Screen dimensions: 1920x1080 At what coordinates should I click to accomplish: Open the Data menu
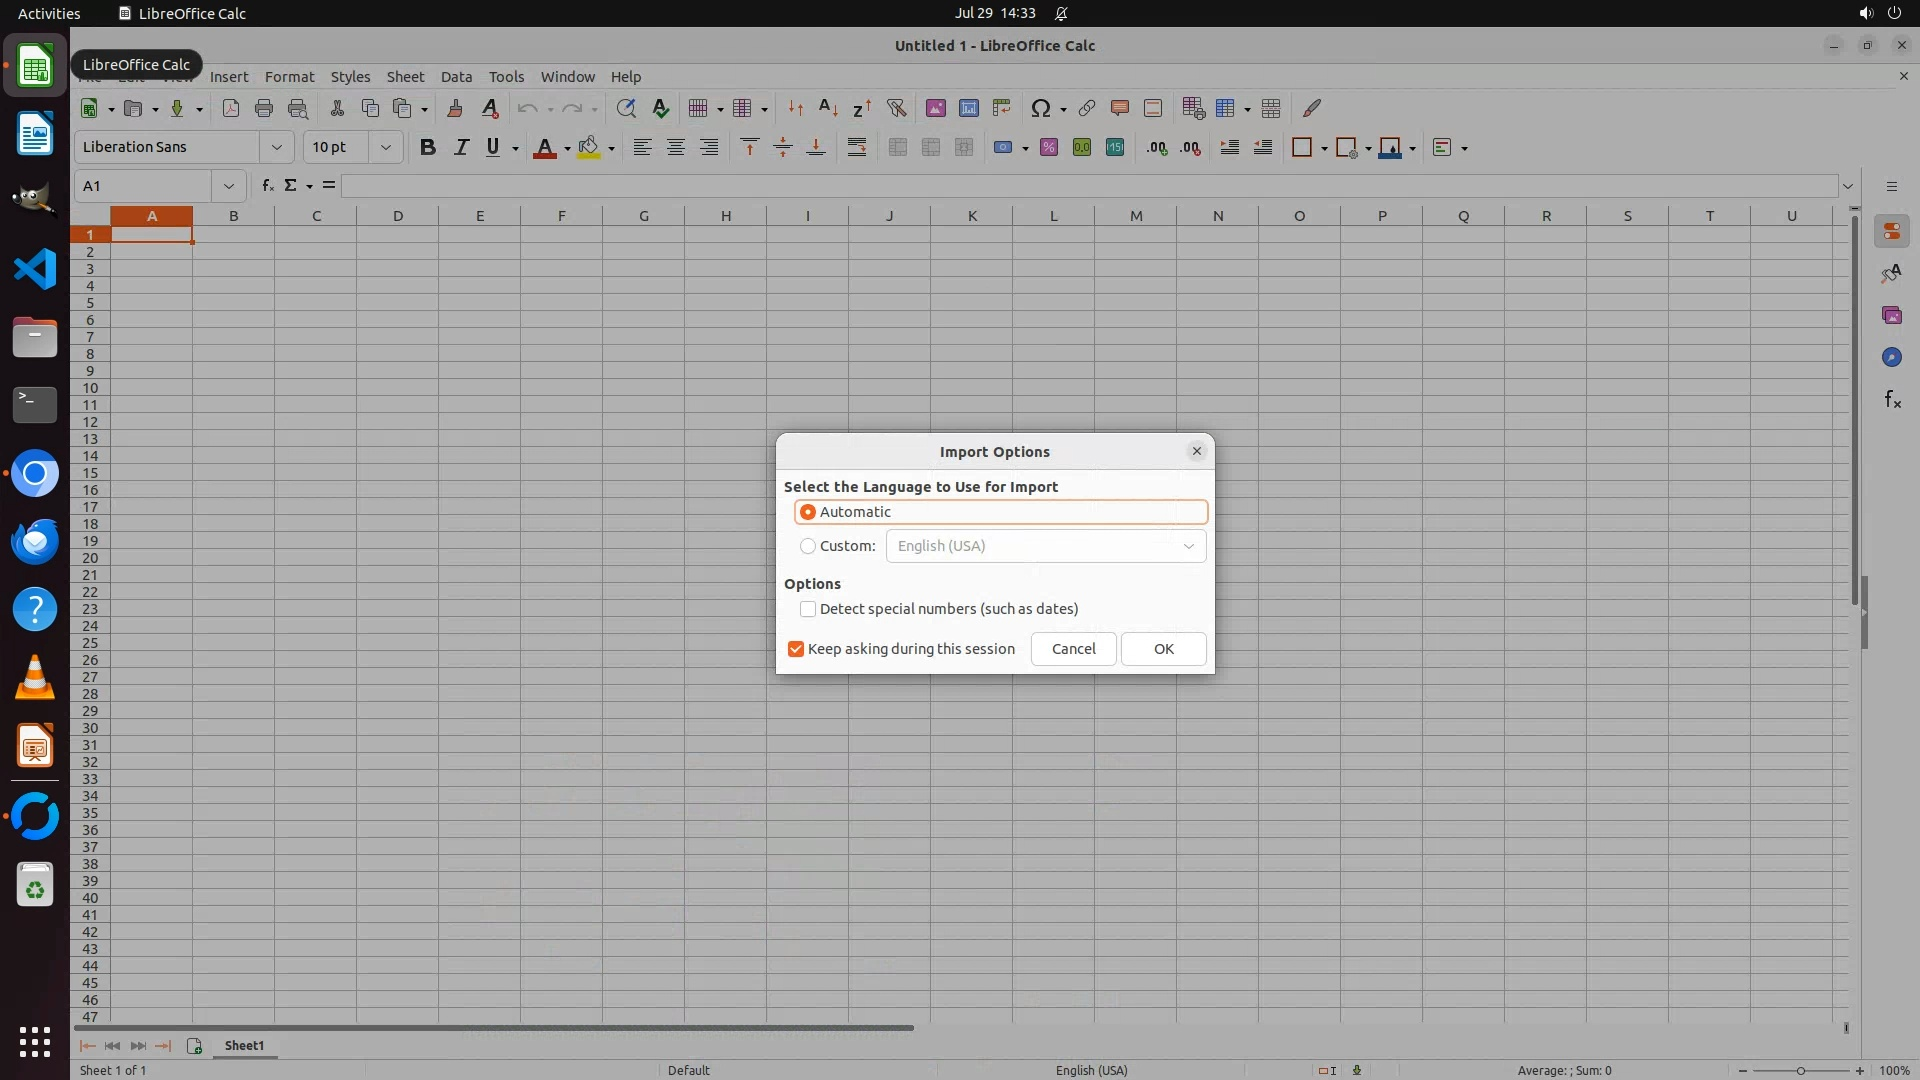click(456, 77)
